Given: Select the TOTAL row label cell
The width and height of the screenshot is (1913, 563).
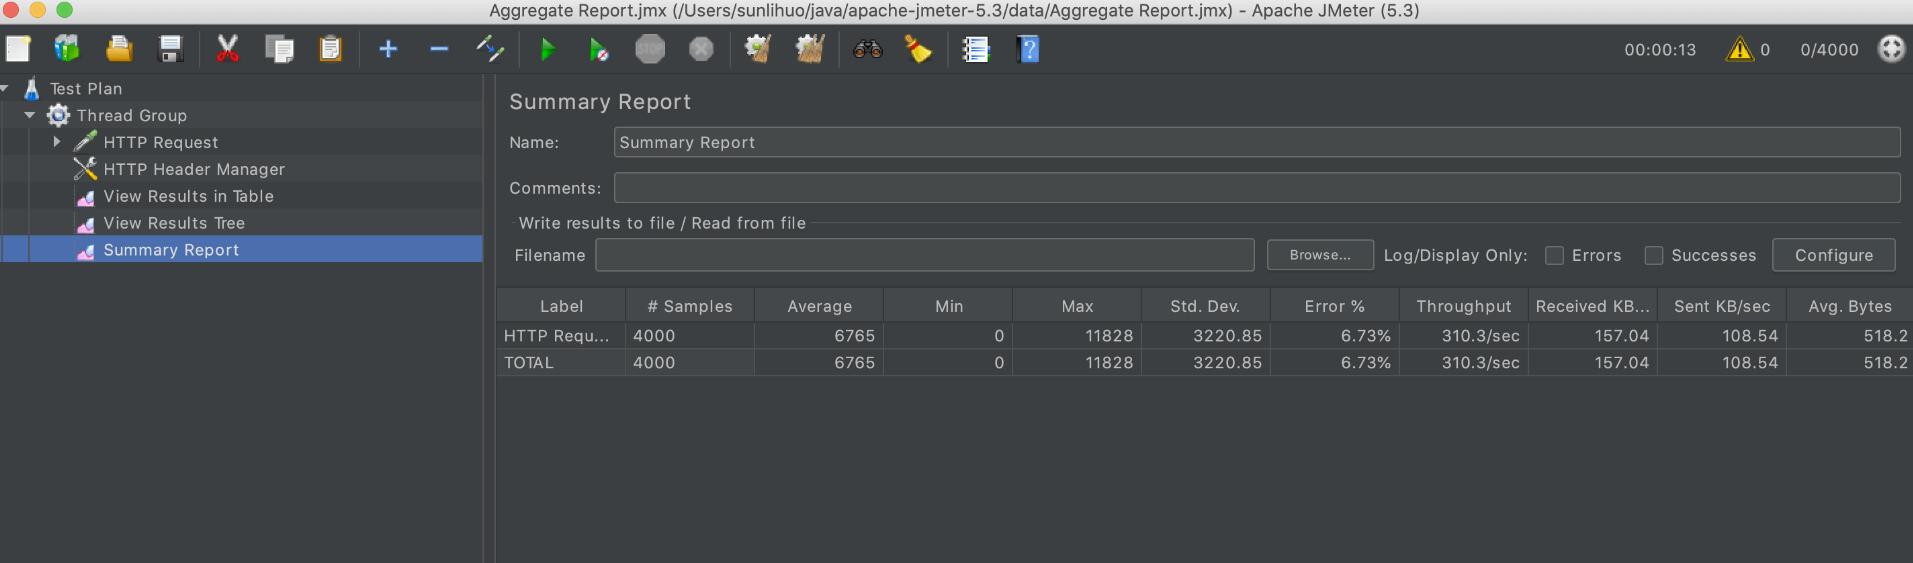Looking at the screenshot, I should [561, 363].
